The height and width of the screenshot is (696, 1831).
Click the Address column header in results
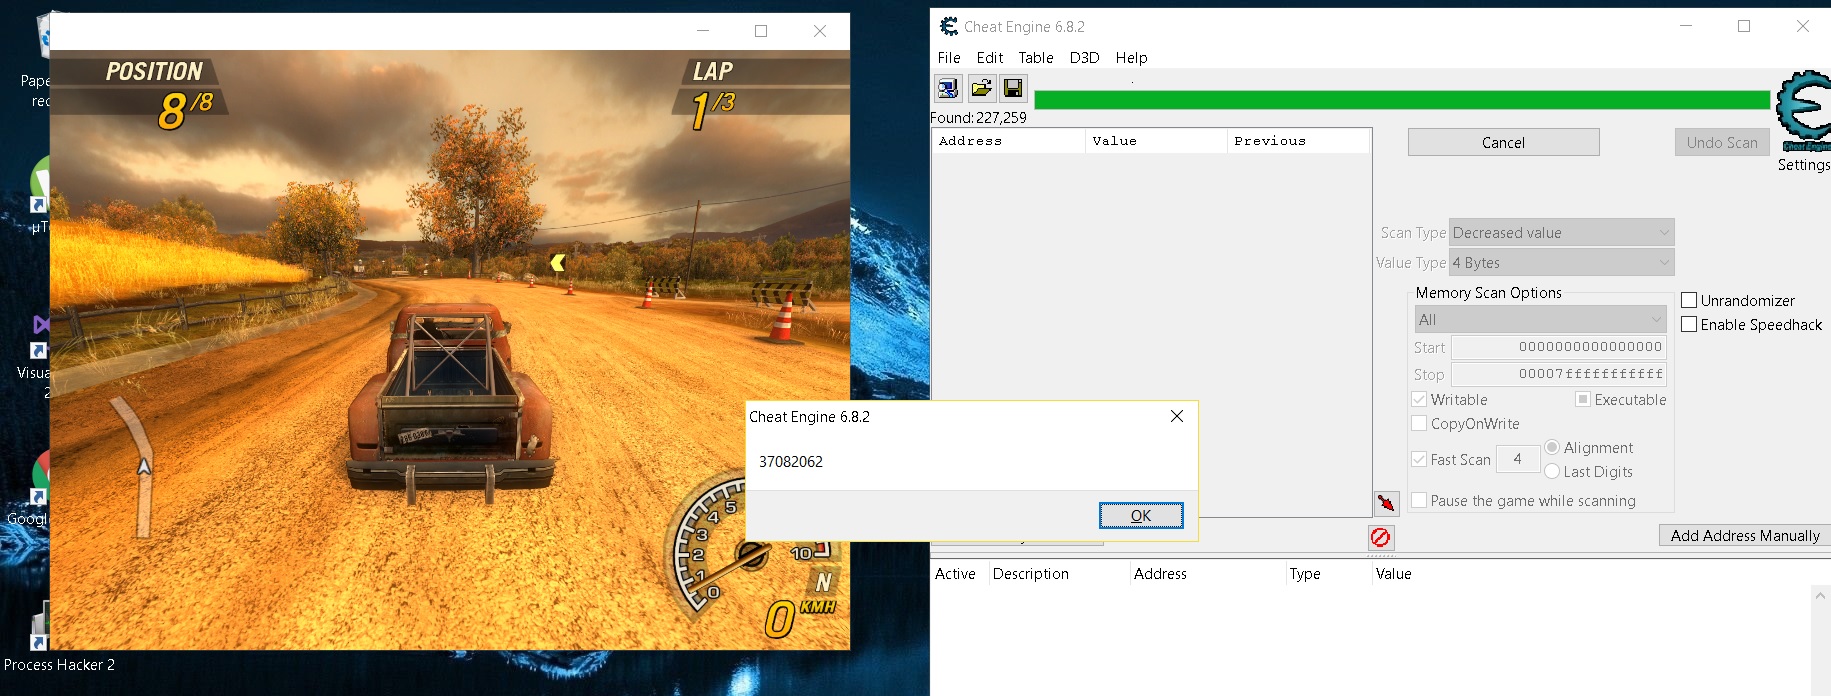coord(1008,141)
